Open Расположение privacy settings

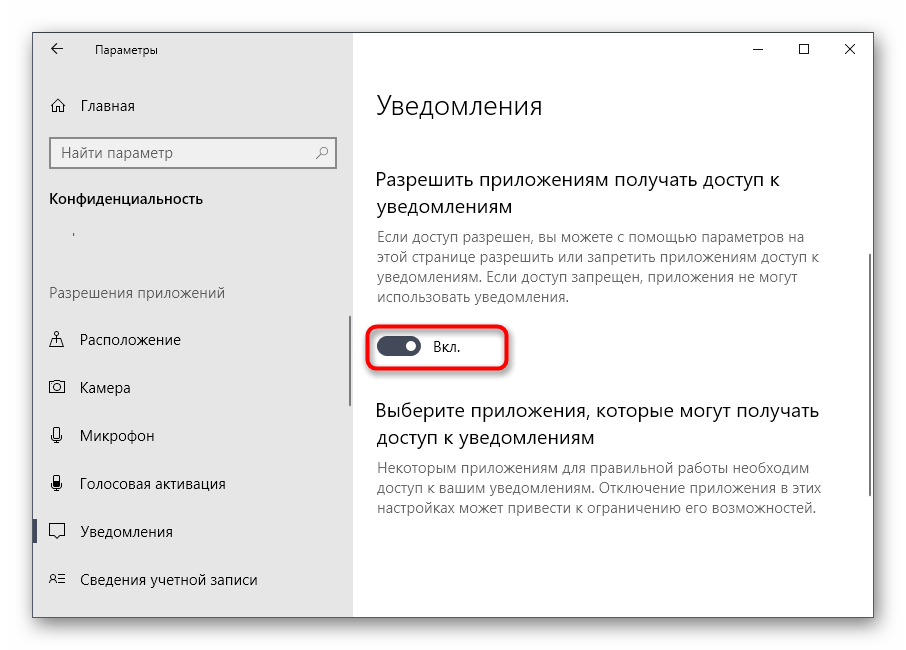130,340
